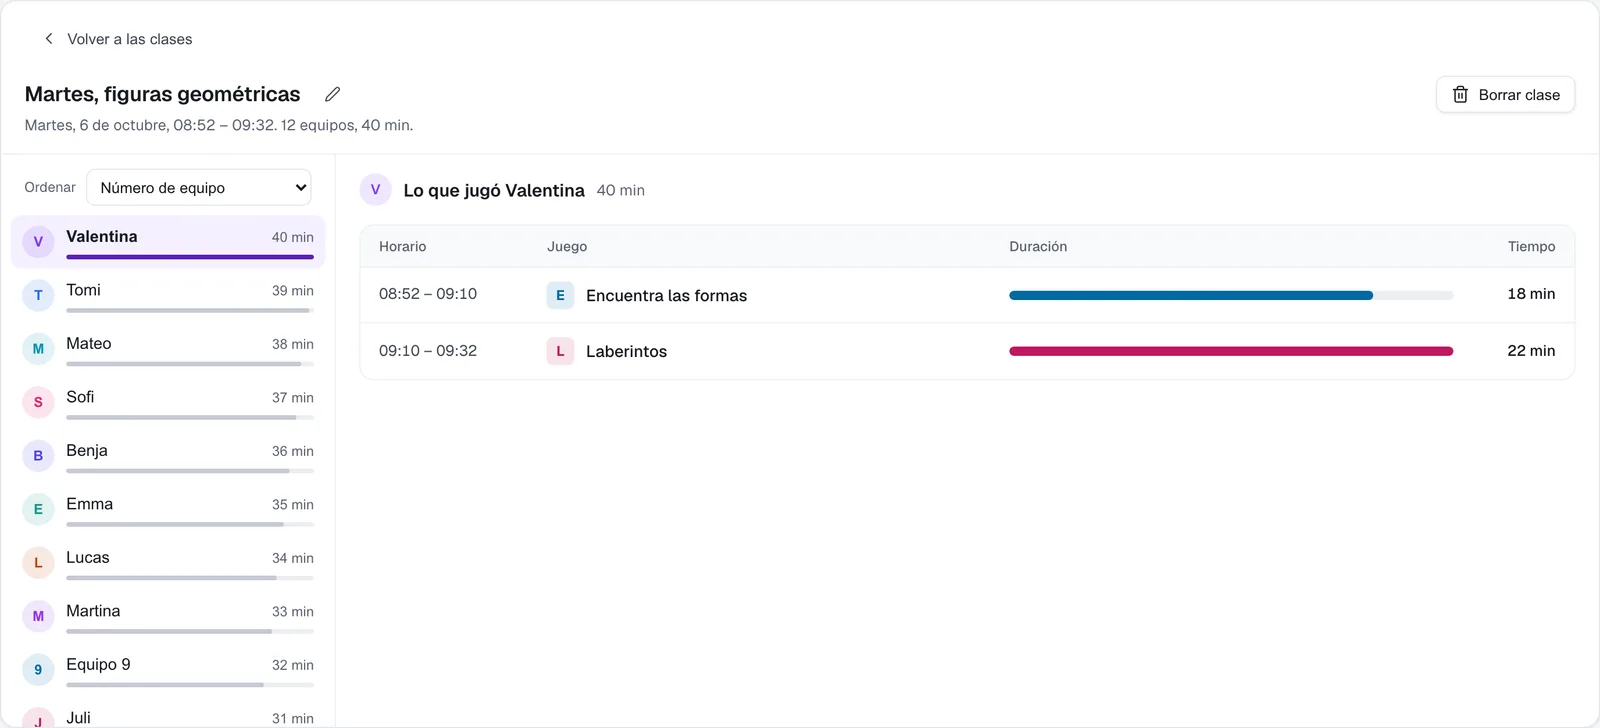The width and height of the screenshot is (1600, 728).
Task: Open the Lucas team name
Action: (88, 558)
